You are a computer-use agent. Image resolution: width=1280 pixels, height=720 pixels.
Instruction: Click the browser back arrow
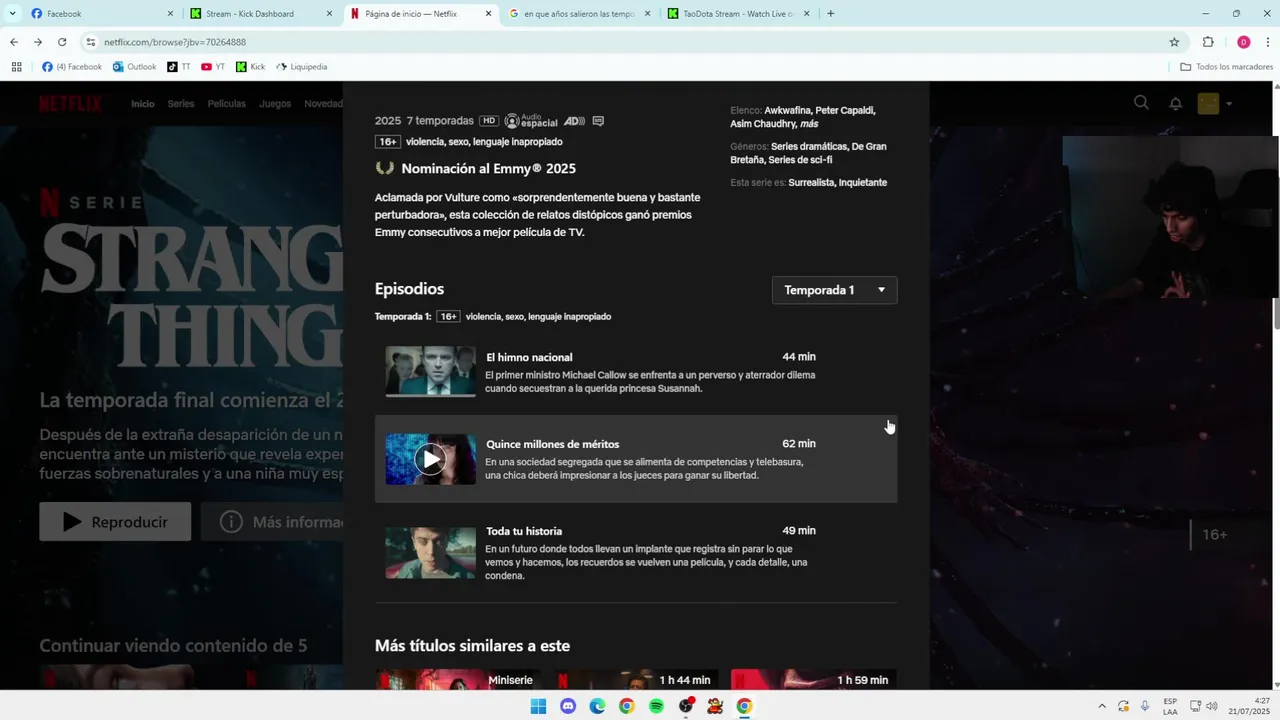coord(14,42)
